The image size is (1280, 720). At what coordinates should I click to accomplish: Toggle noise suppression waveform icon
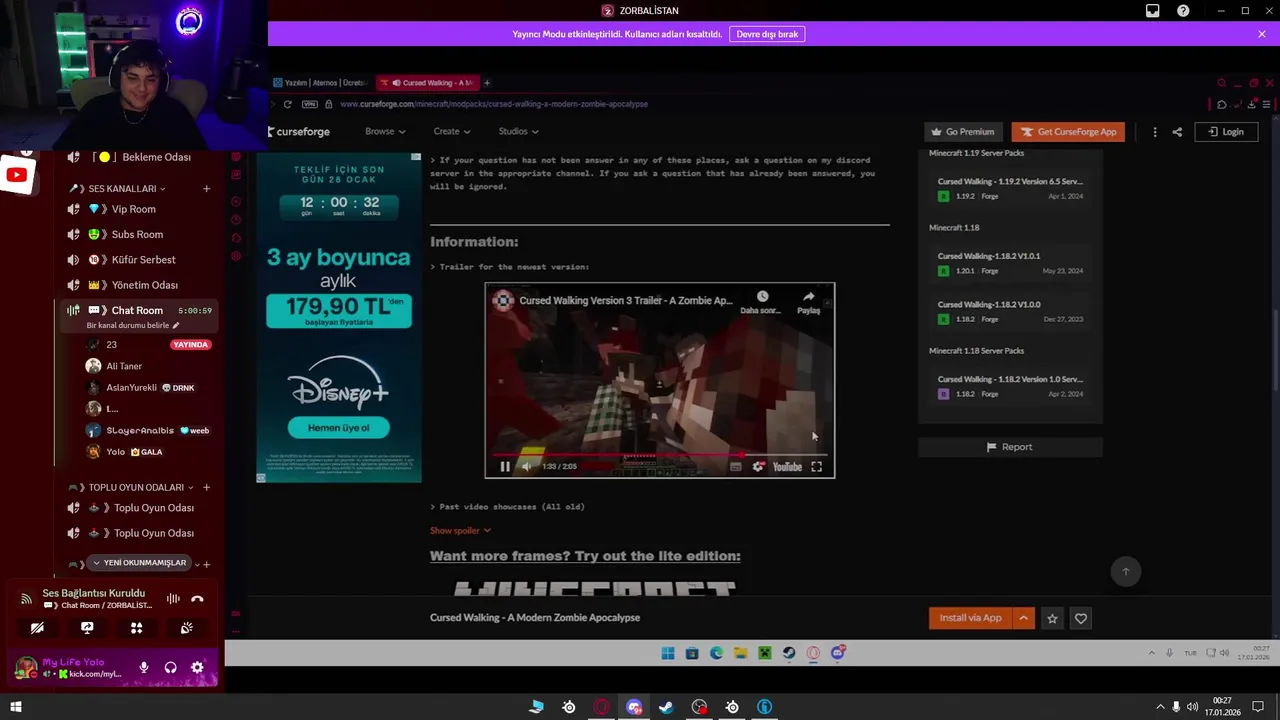click(x=173, y=599)
